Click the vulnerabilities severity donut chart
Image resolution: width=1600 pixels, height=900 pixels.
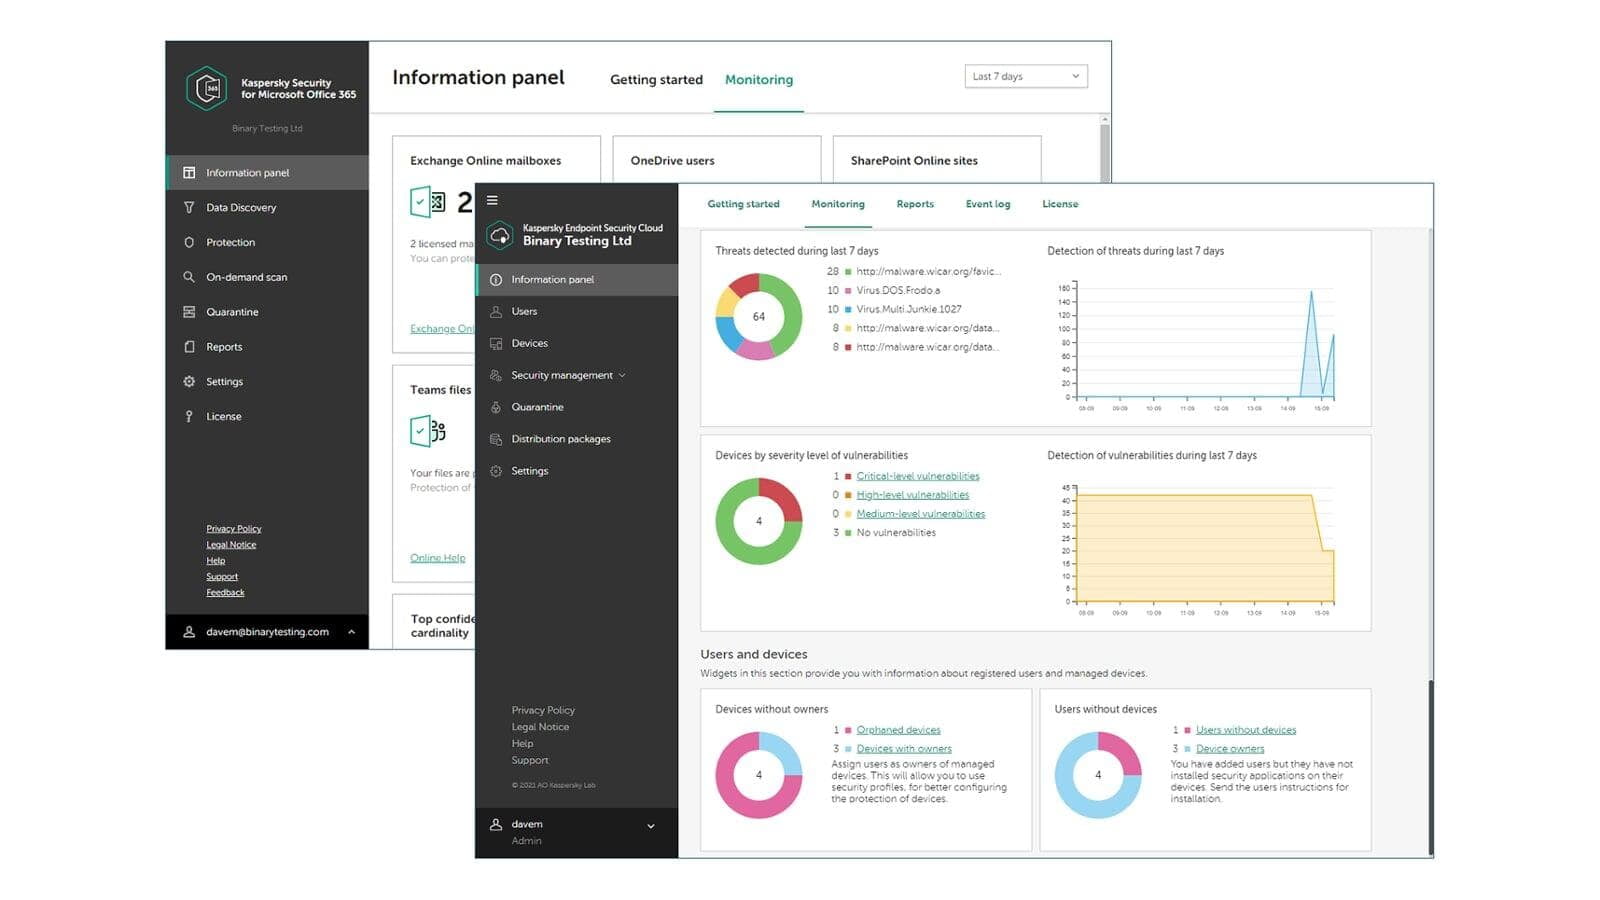pyautogui.click(x=759, y=521)
